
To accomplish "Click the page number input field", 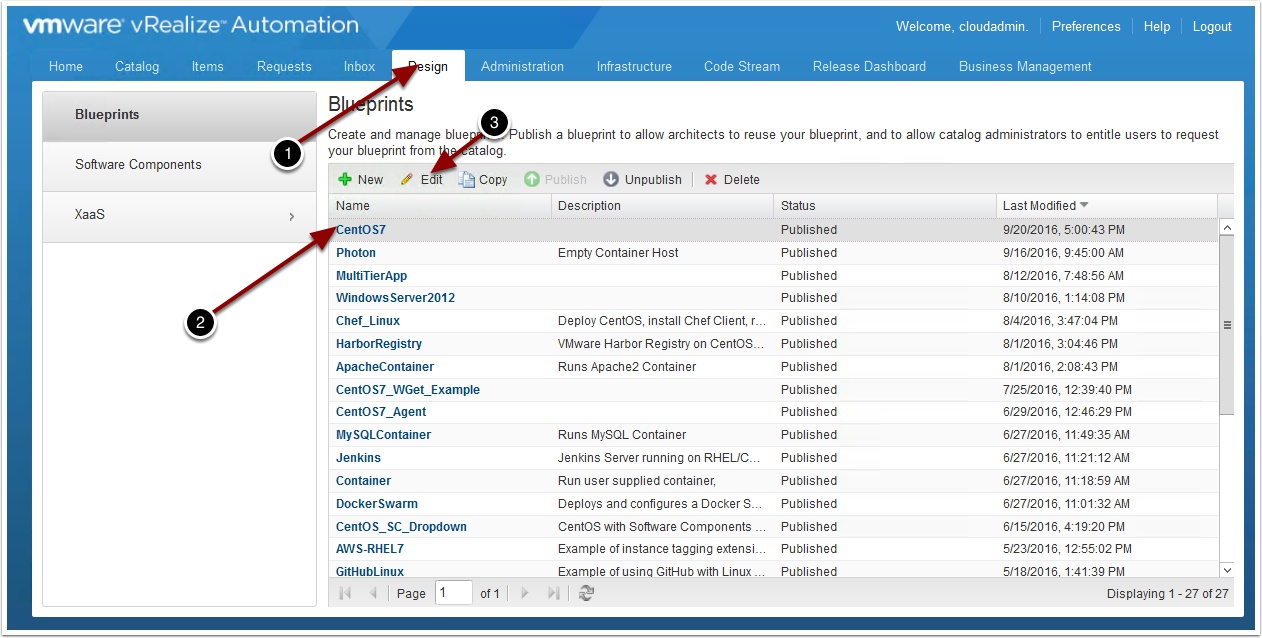I will point(454,593).
